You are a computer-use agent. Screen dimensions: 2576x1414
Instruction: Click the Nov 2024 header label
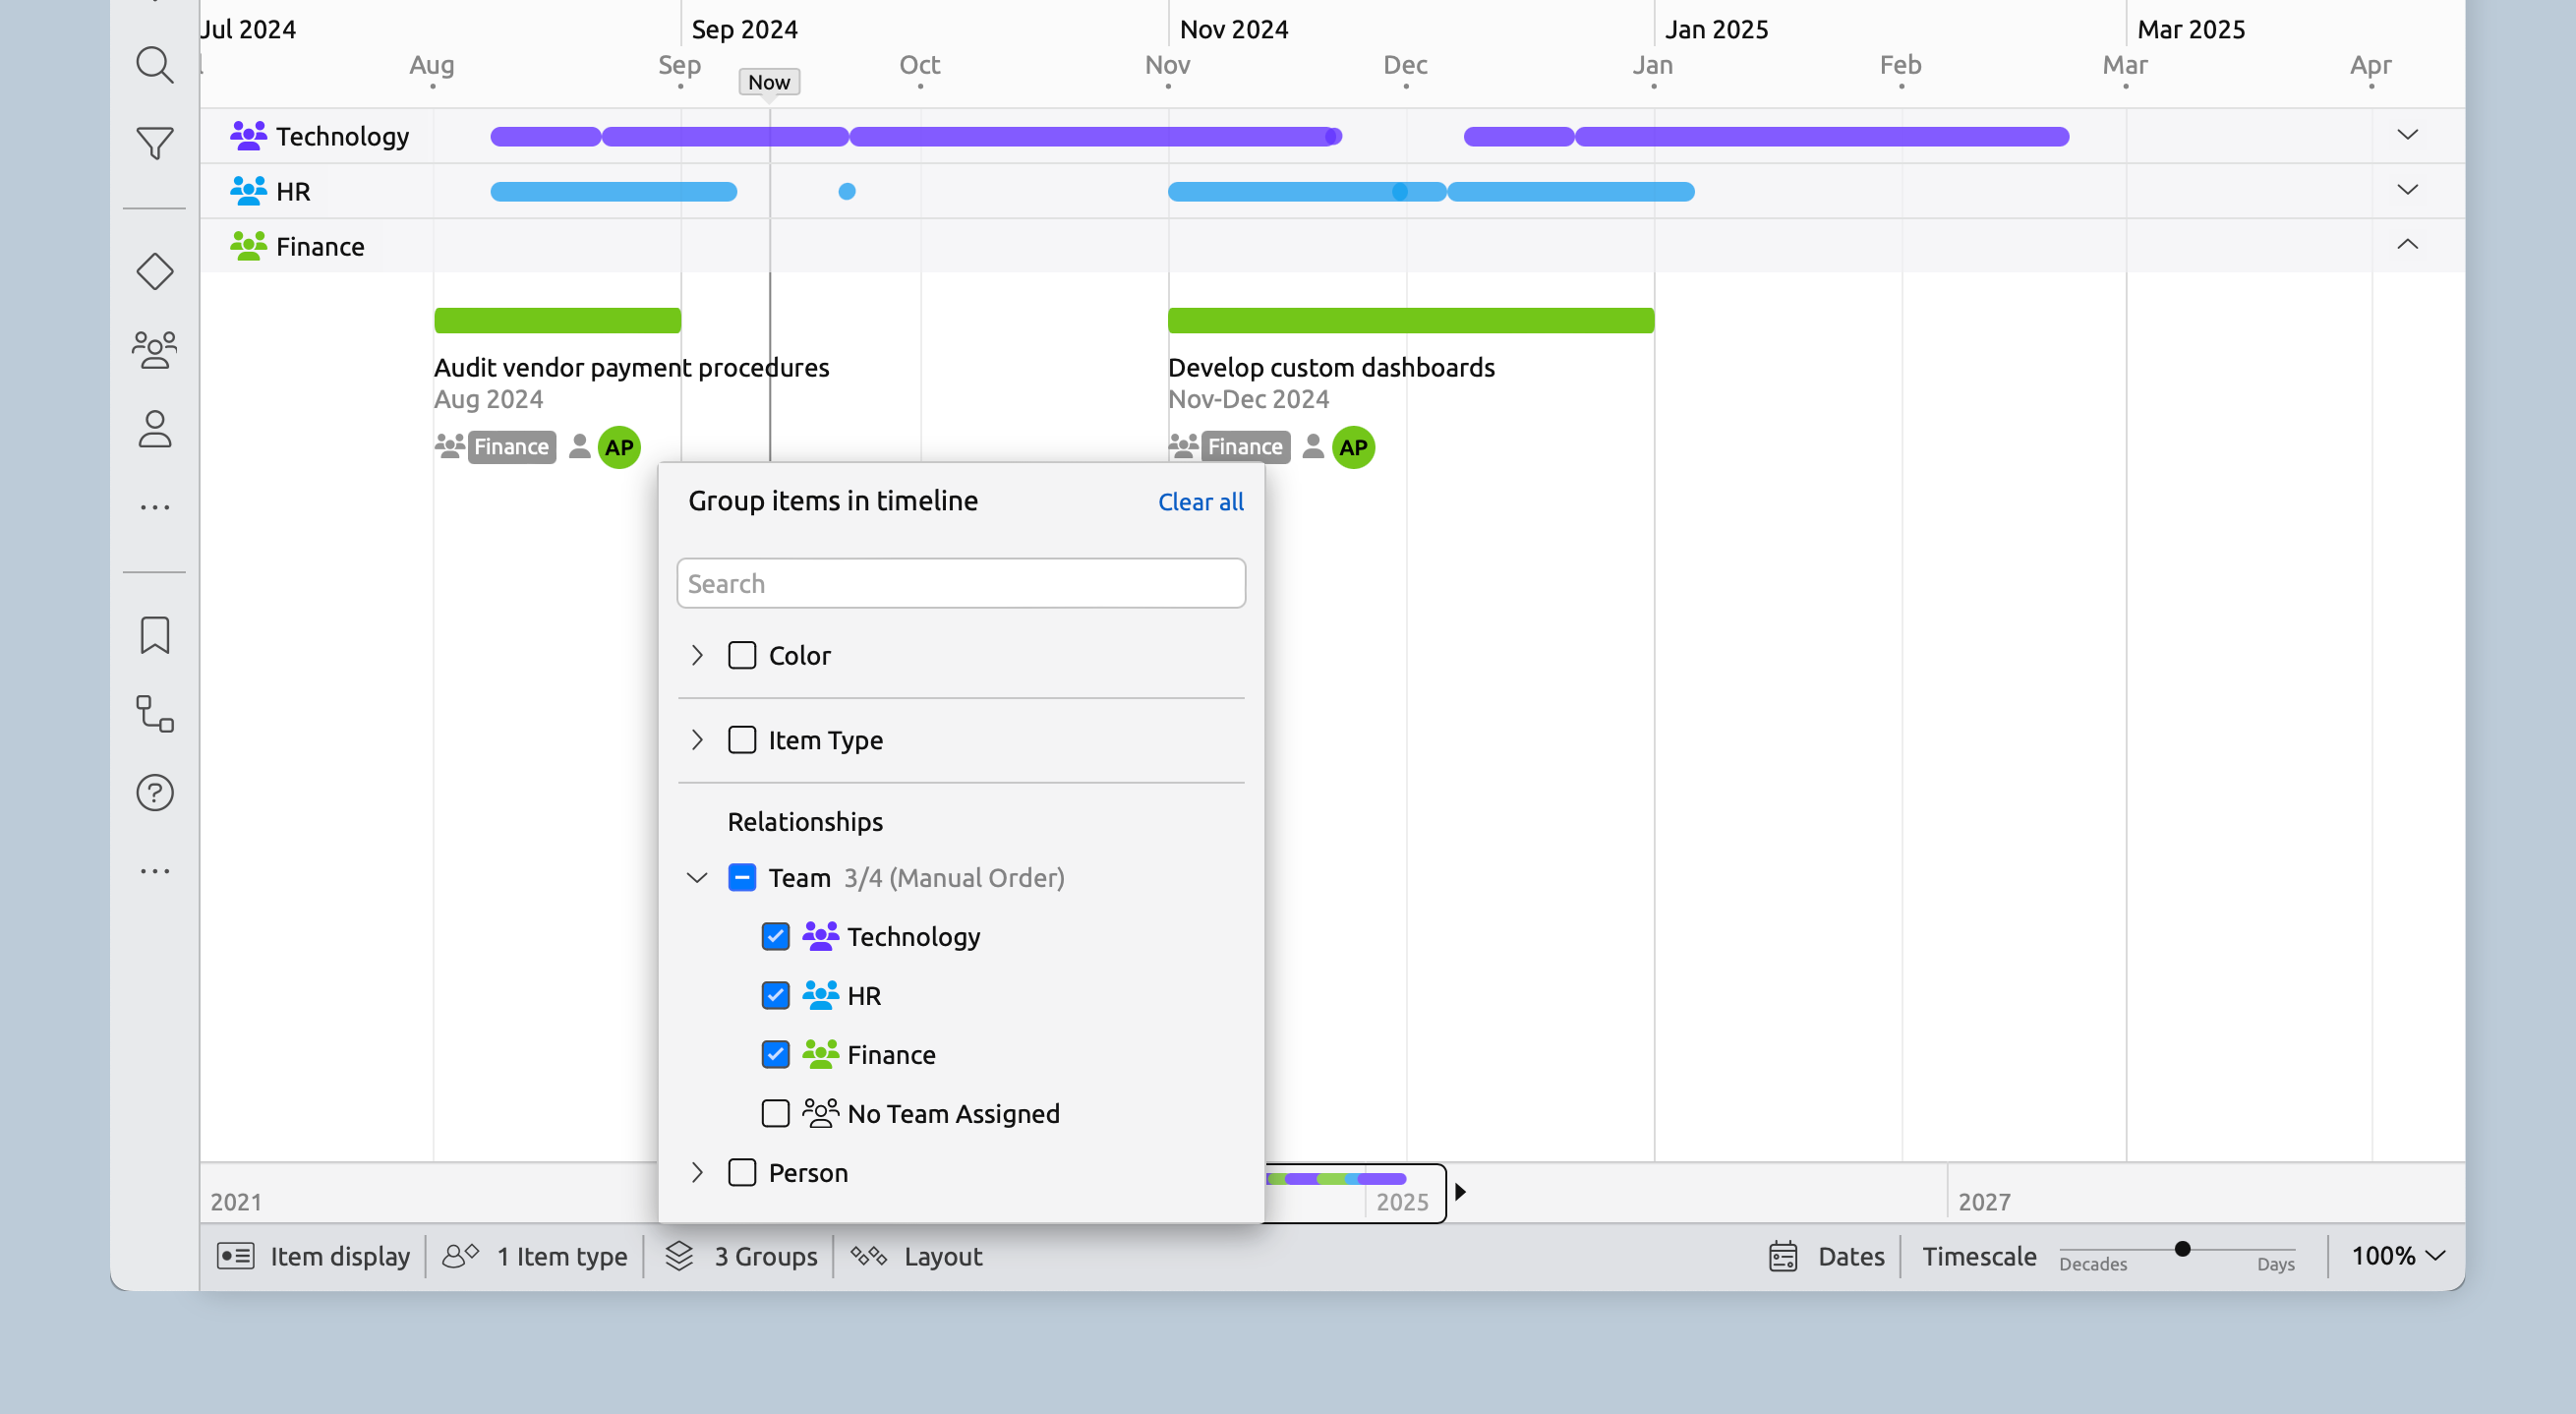click(1234, 29)
